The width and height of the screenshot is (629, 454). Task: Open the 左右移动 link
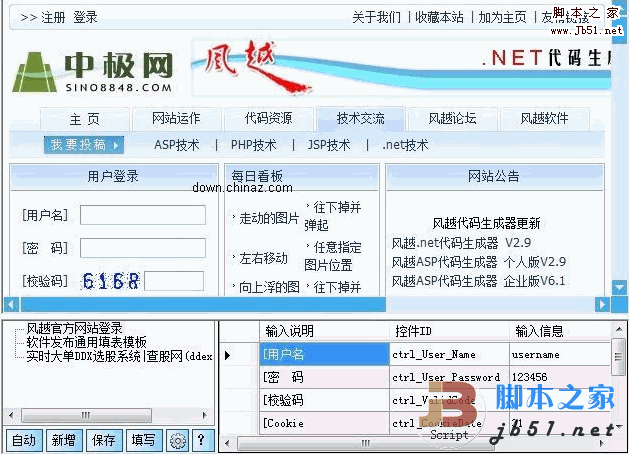coord(263,258)
